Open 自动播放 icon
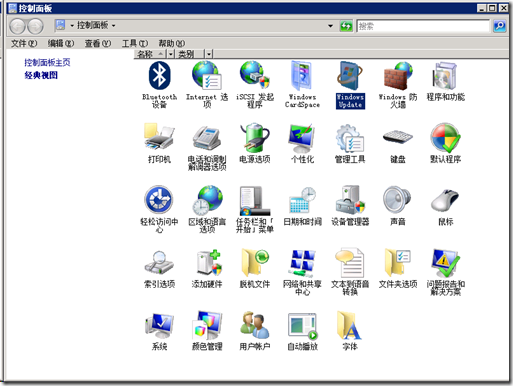 [x=302, y=331]
